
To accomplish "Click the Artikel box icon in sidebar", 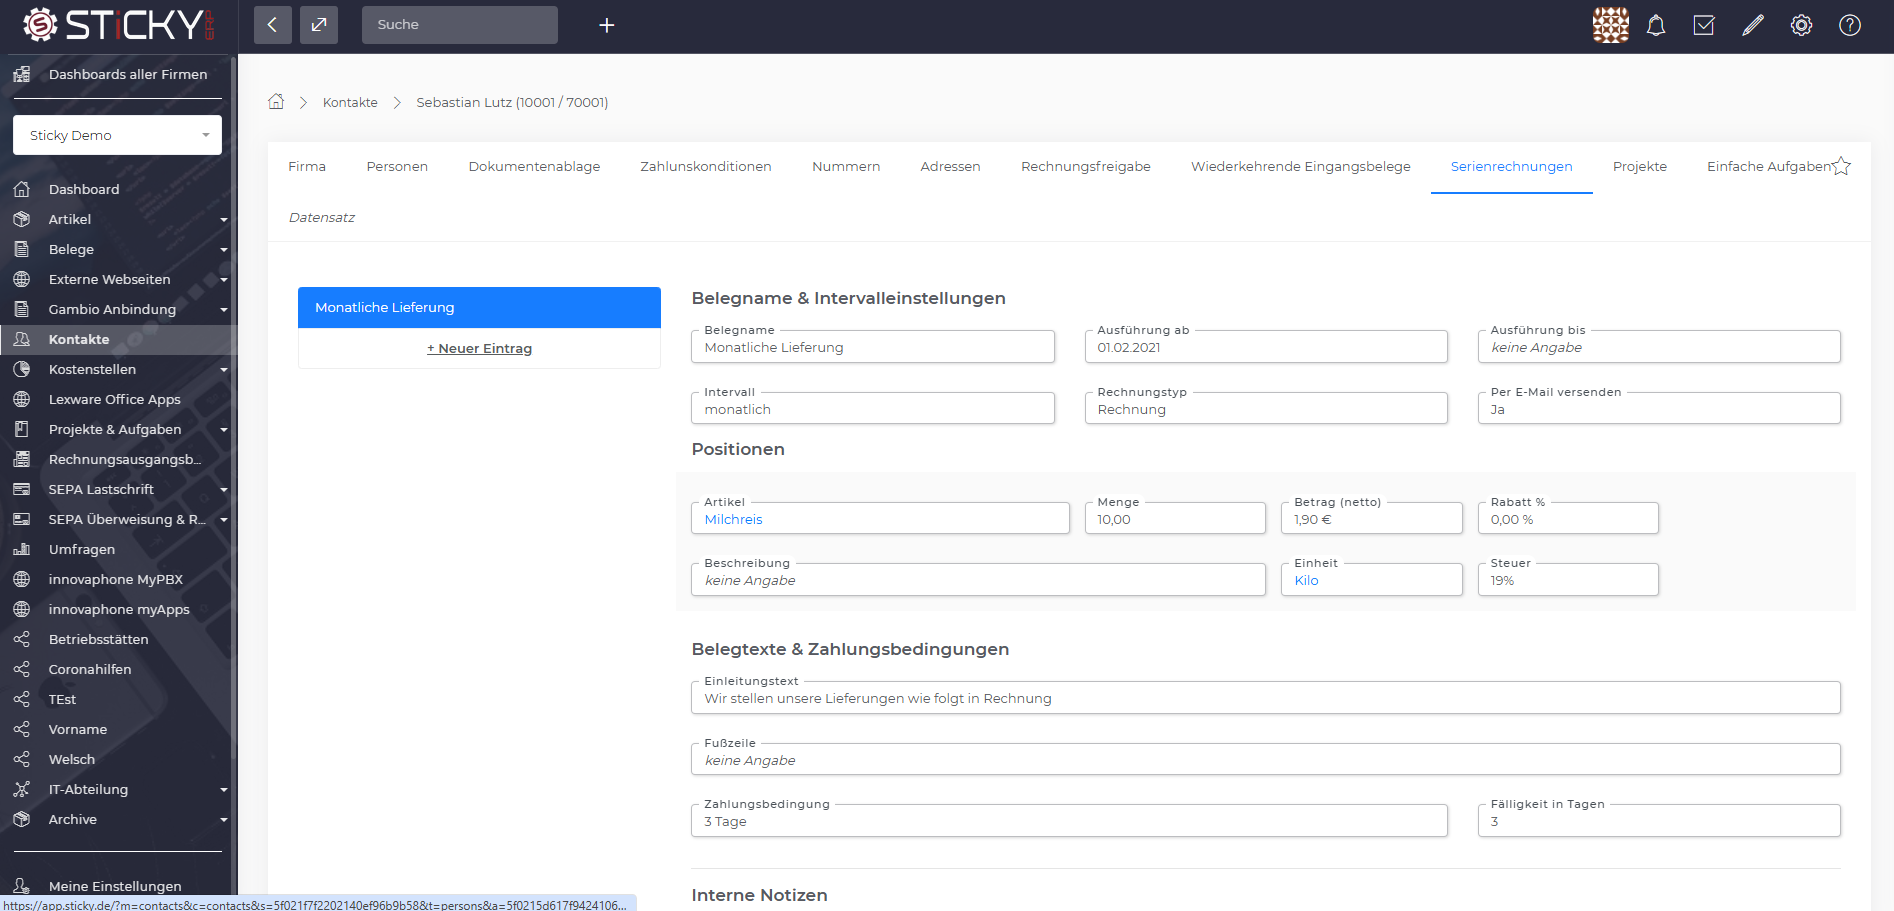I will point(21,219).
